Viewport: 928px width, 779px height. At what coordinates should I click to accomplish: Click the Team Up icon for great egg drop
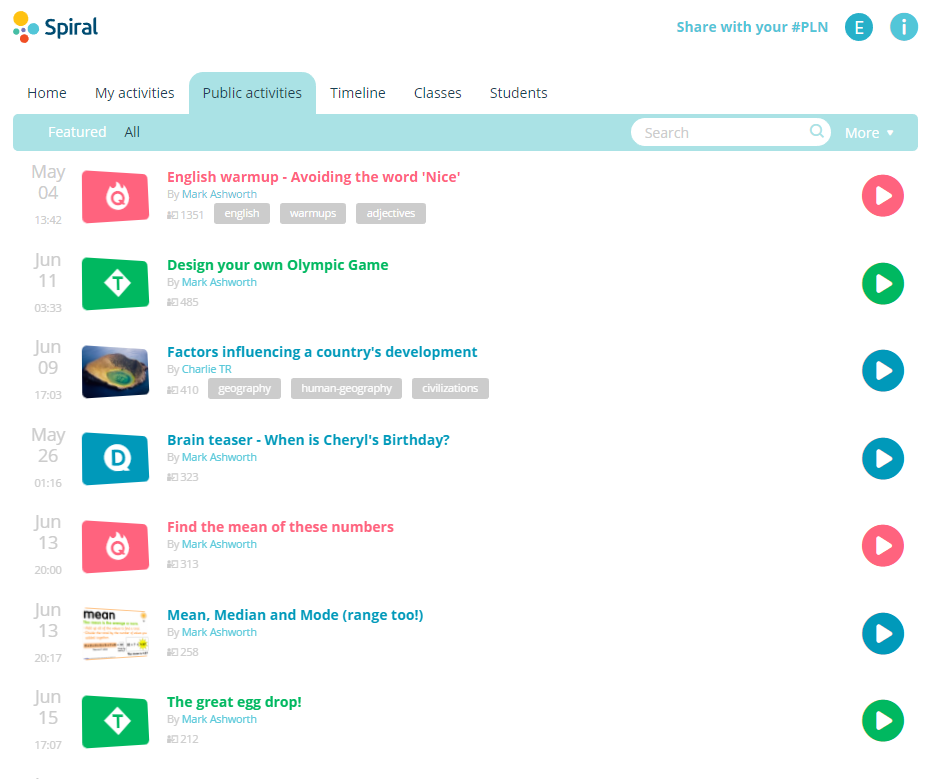pyautogui.click(x=115, y=721)
